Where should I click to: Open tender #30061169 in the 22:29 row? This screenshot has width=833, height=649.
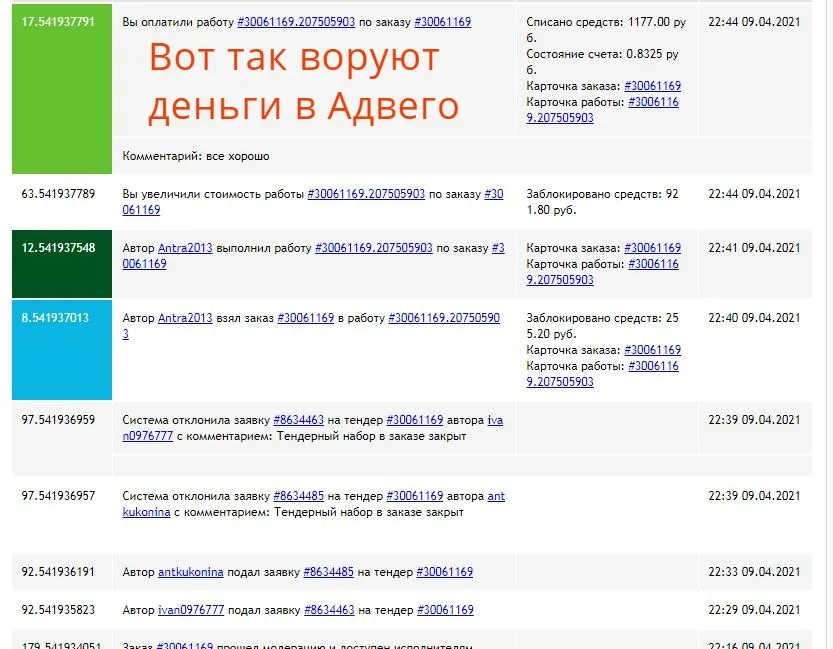click(x=445, y=610)
